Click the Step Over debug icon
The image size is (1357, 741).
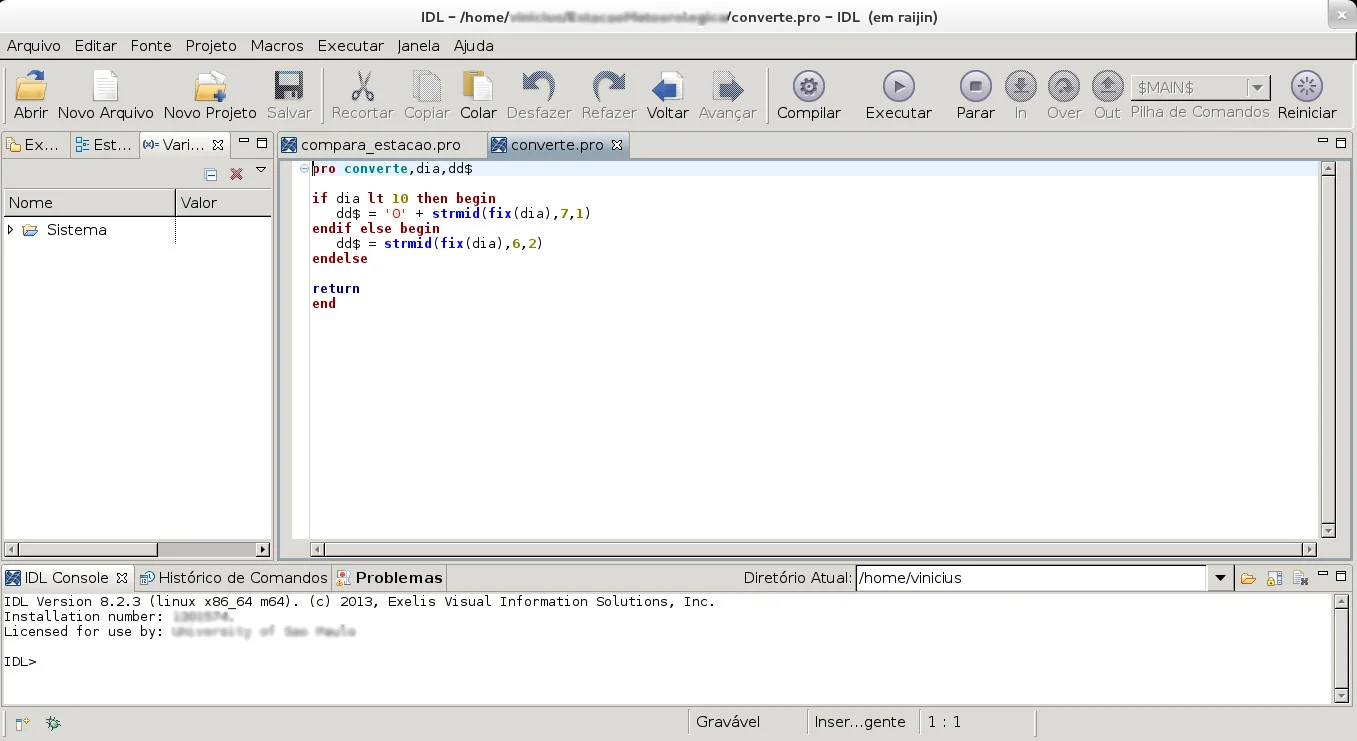(x=1064, y=86)
